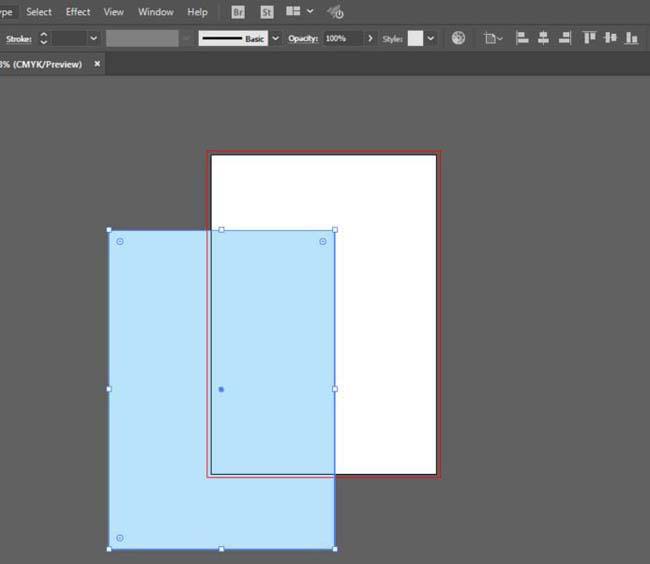Open Adobe Bridge with the Br icon

[238, 12]
